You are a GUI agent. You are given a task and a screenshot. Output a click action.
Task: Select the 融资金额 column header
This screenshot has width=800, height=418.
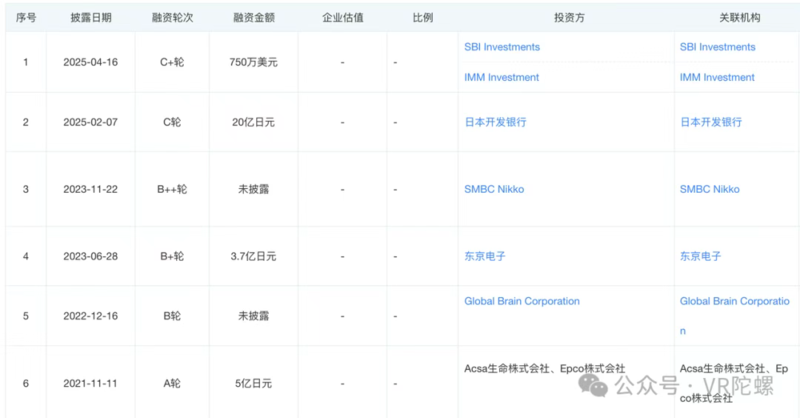(x=252, y=18)
